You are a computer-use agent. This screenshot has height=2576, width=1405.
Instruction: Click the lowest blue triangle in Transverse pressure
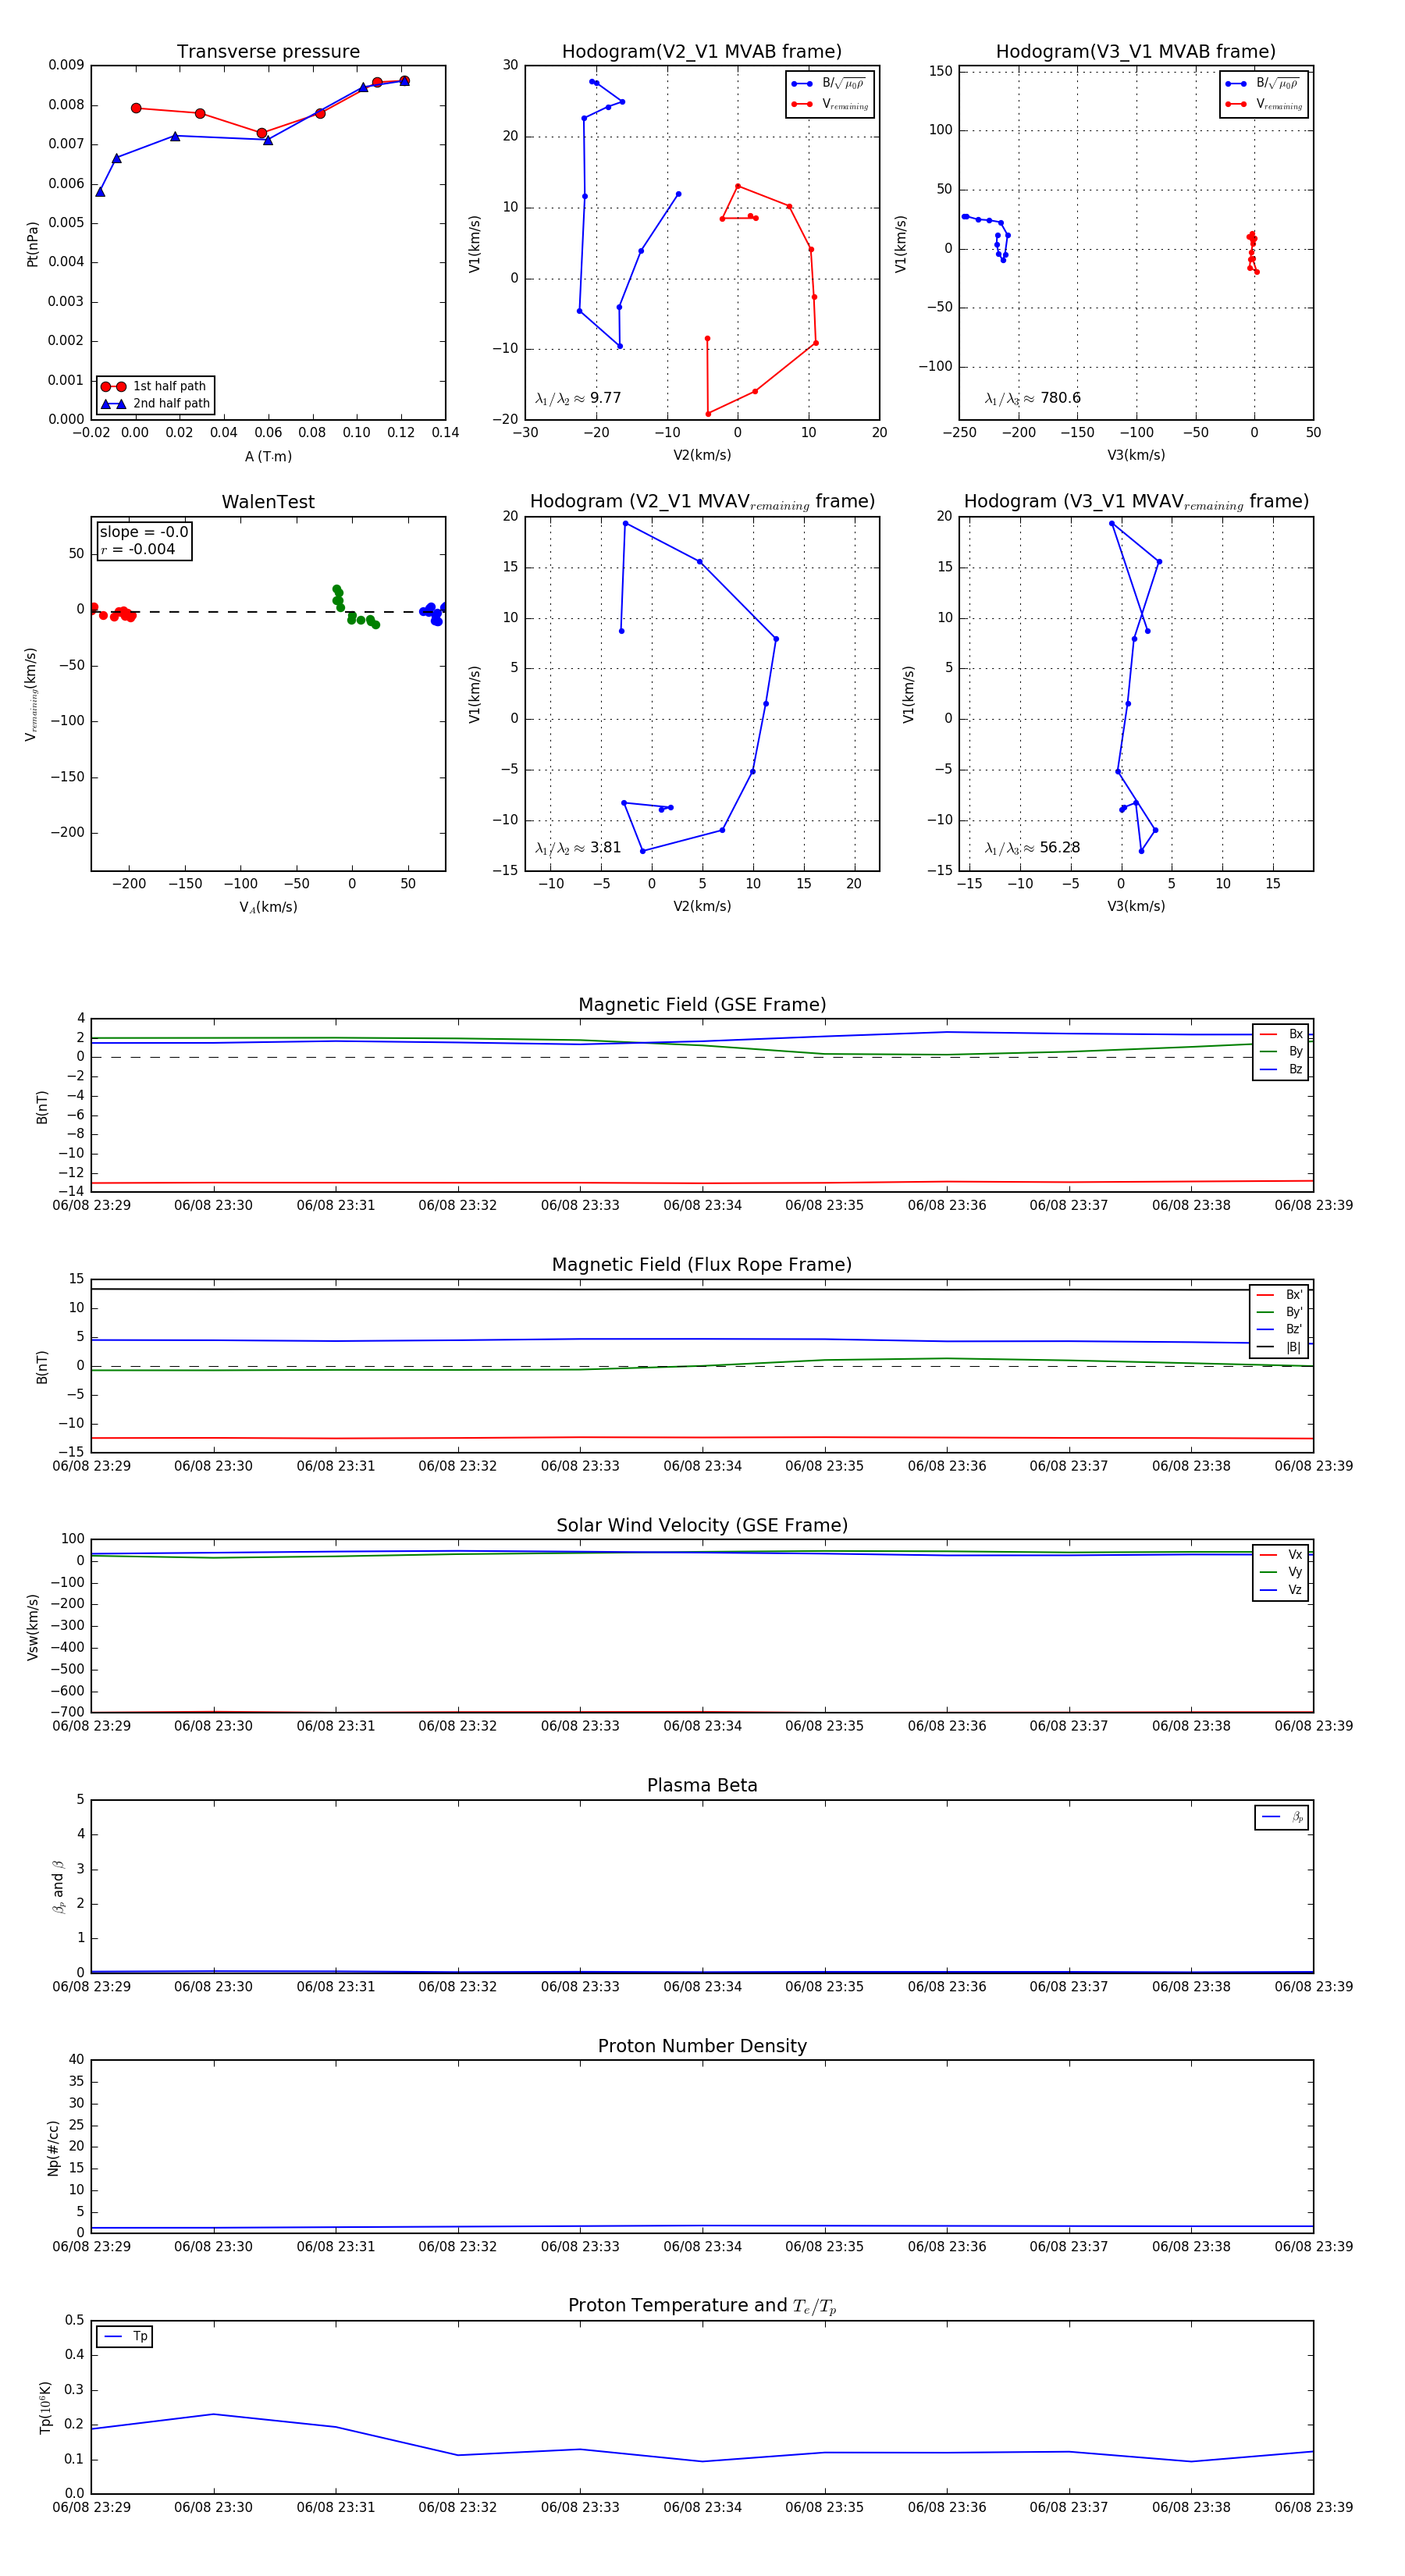(100, 191)
